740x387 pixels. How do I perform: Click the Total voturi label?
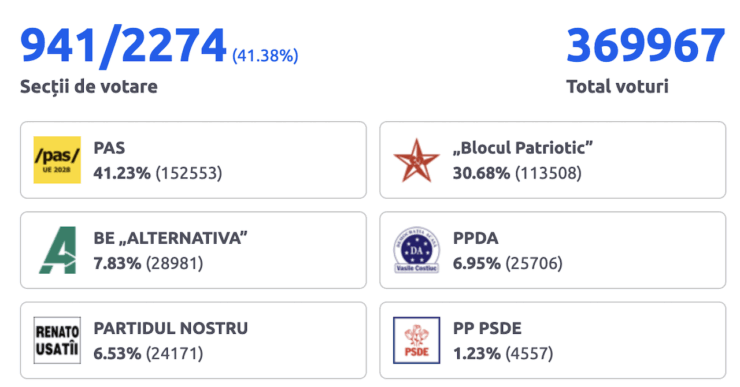[617, 86]
